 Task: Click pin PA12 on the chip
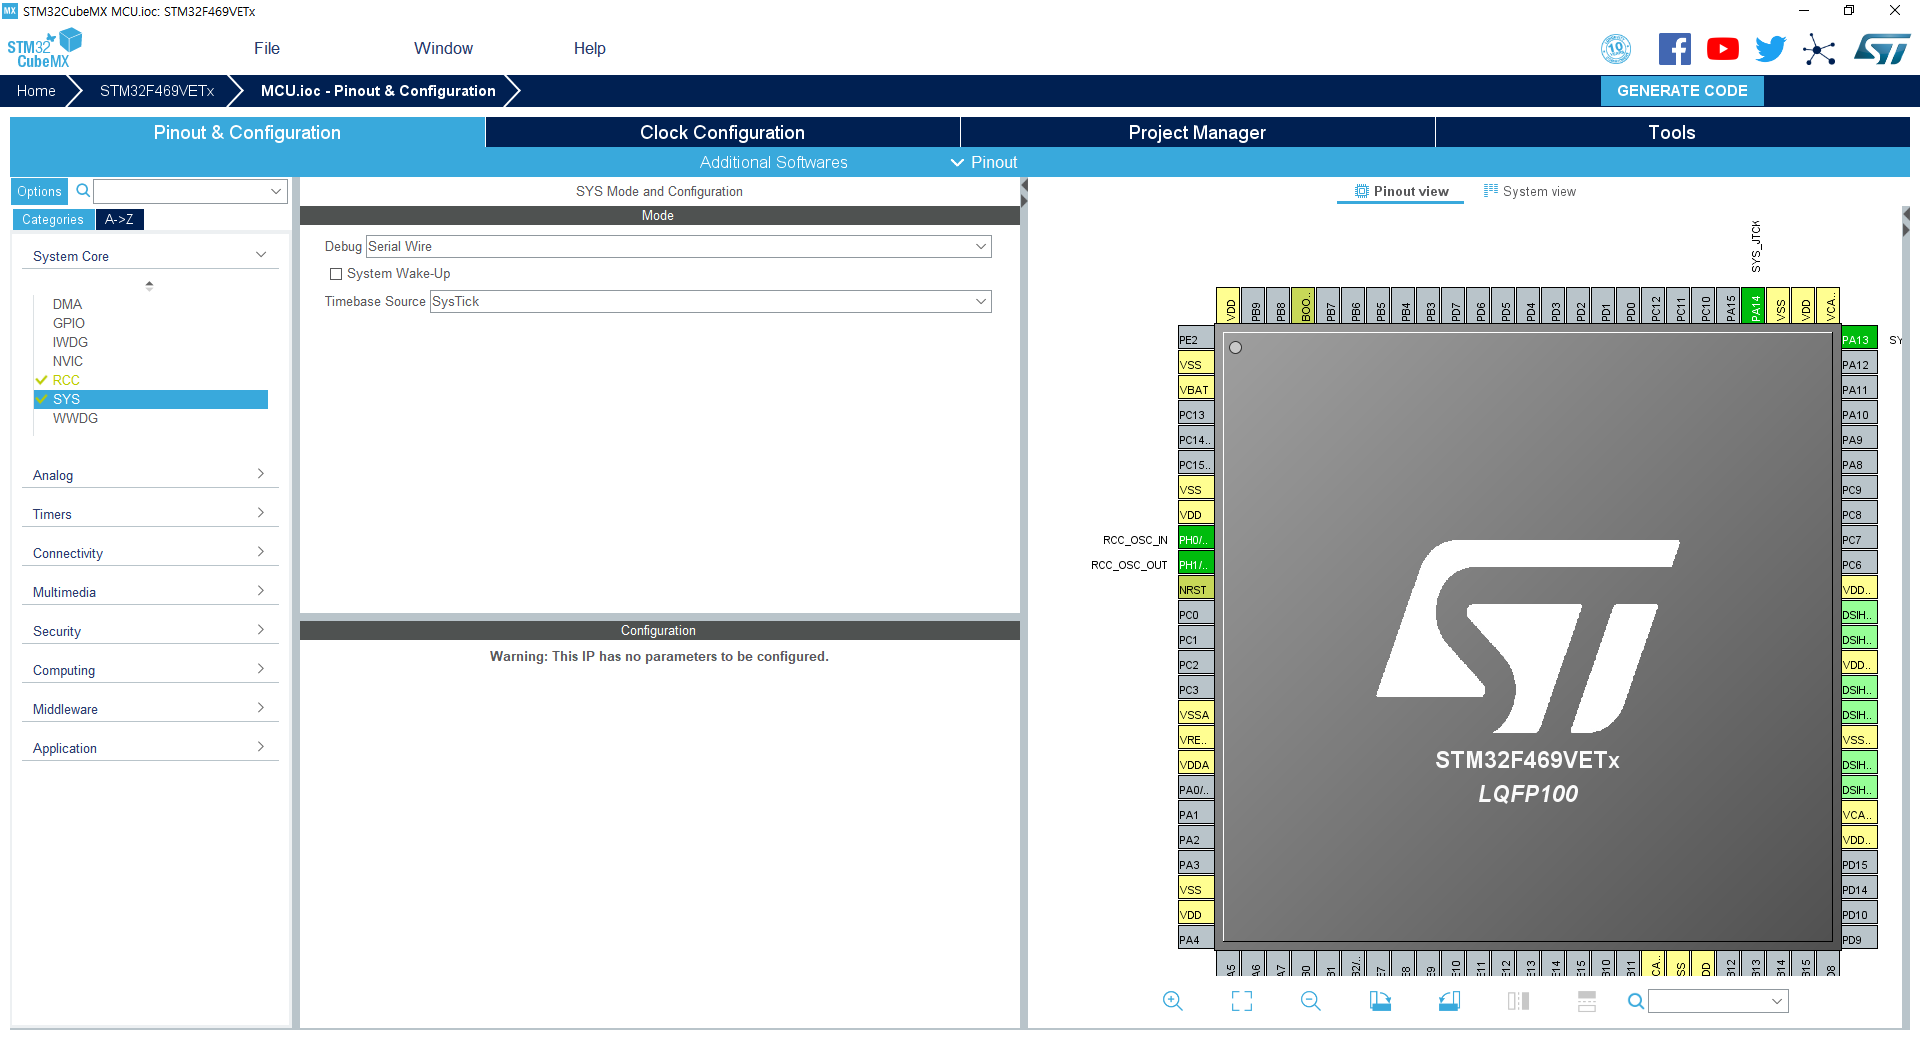[1859, 364]
